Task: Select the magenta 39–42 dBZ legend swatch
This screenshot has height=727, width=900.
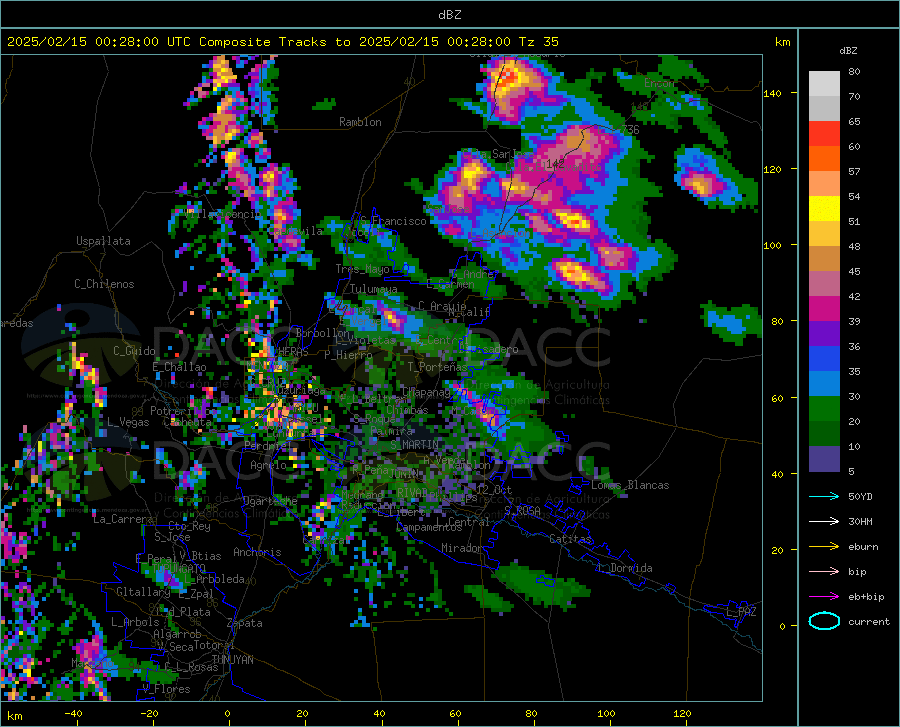Action: coord(824,309)
